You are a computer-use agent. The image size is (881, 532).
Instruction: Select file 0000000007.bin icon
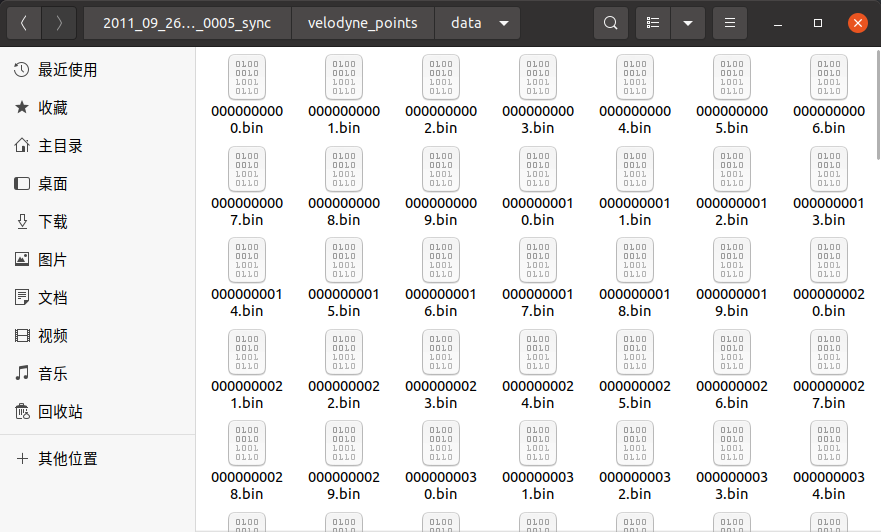pos(247,169)
